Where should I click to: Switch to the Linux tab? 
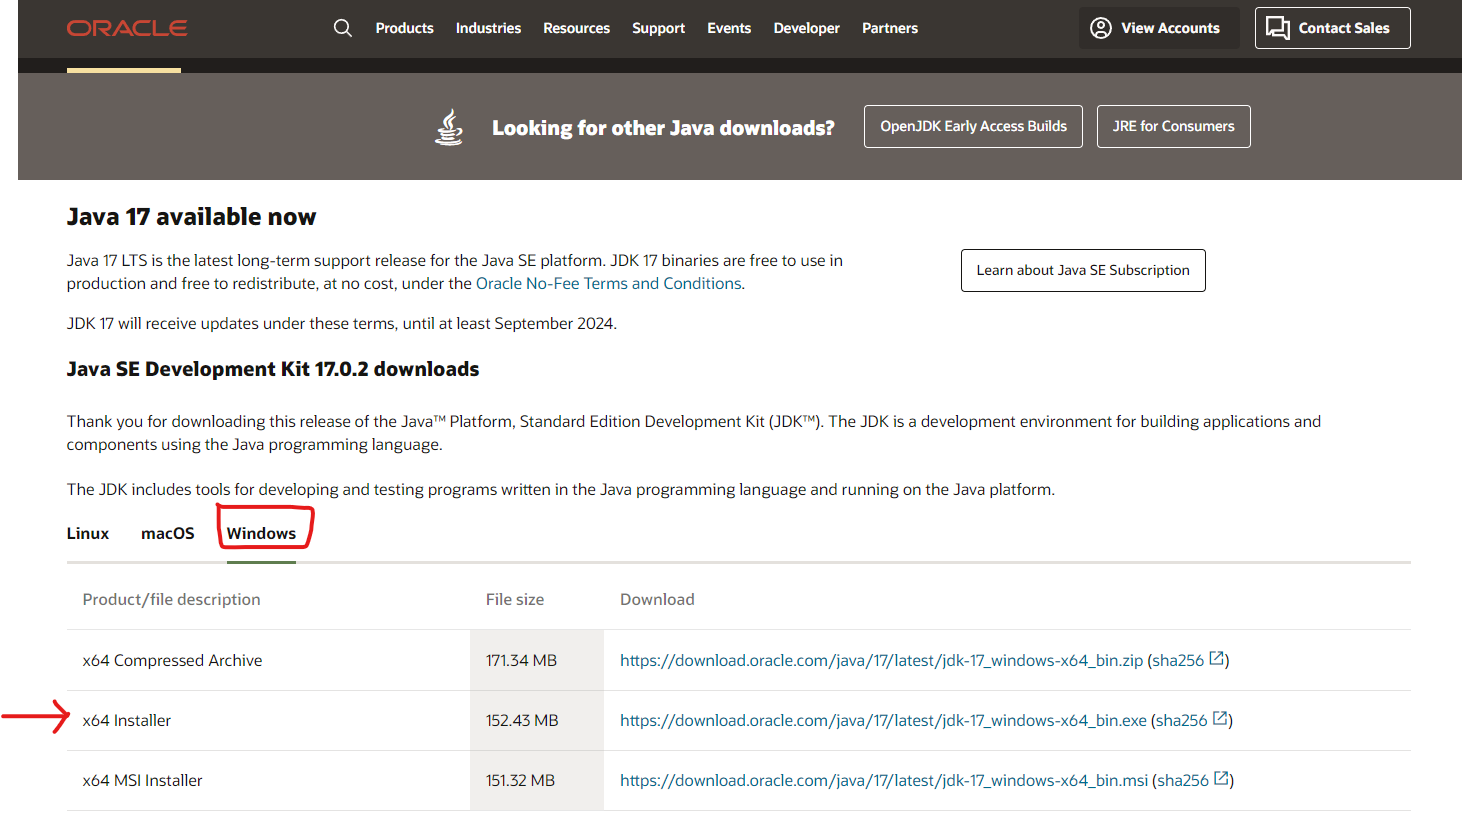[x=88, y=533]
